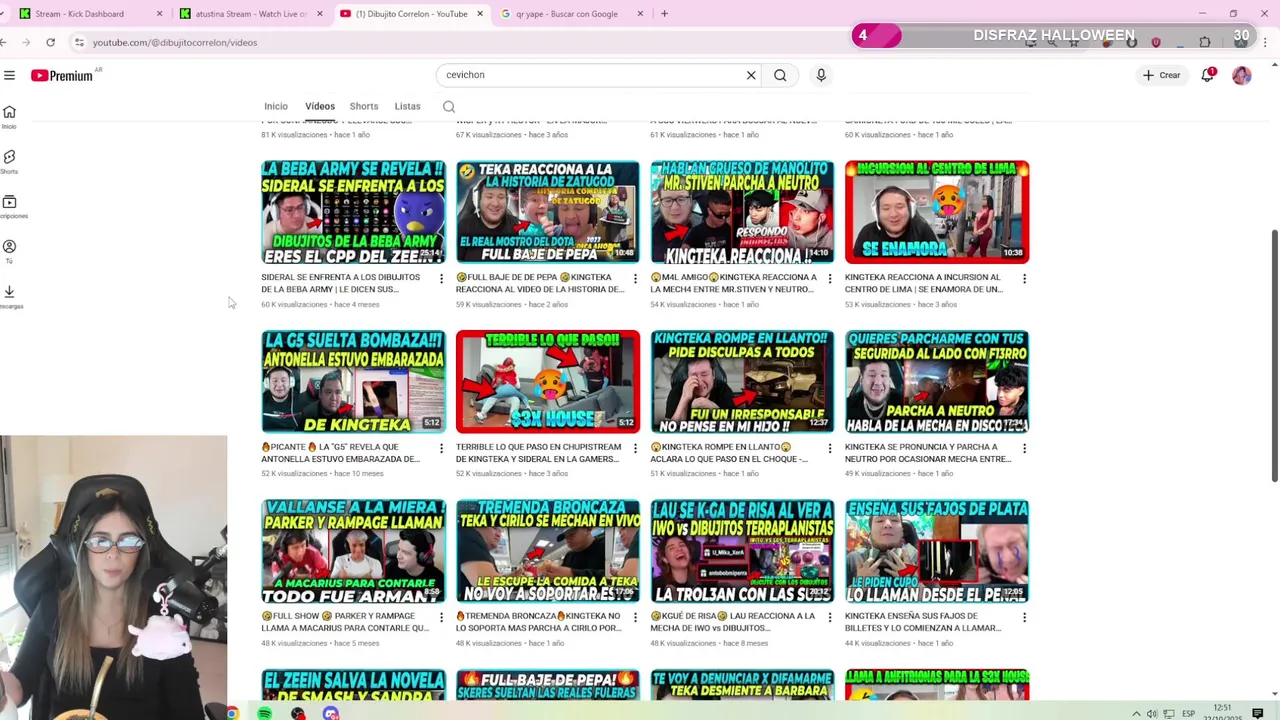
Task: Click the magnifier search button
Action: click(780, 75)
